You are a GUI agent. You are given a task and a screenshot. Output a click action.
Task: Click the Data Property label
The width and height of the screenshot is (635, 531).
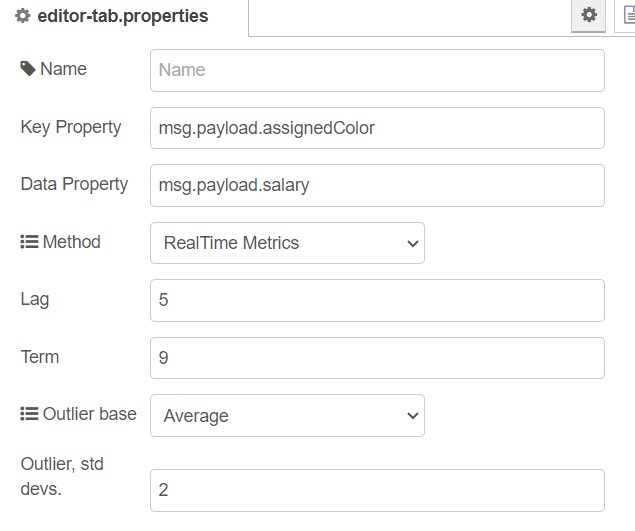[74, 184]
